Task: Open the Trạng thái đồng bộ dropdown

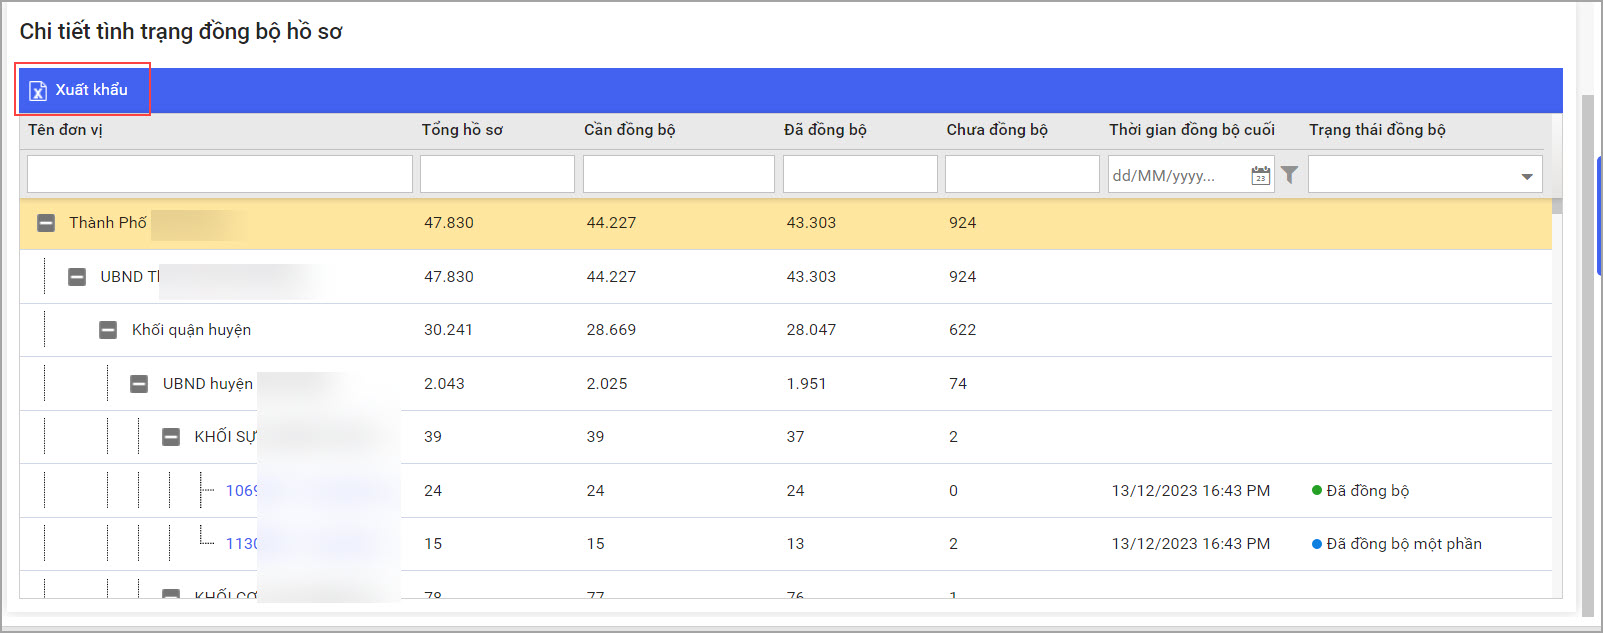Action: tap(1425, 174)
